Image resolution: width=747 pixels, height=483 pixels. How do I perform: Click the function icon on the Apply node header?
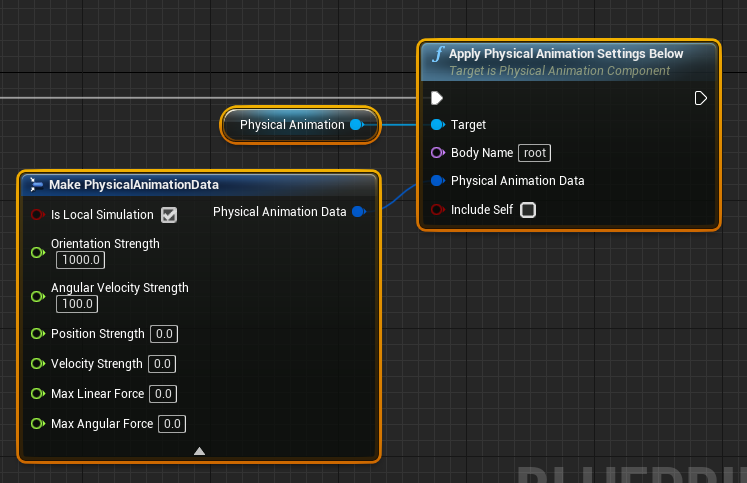point(438,54)
